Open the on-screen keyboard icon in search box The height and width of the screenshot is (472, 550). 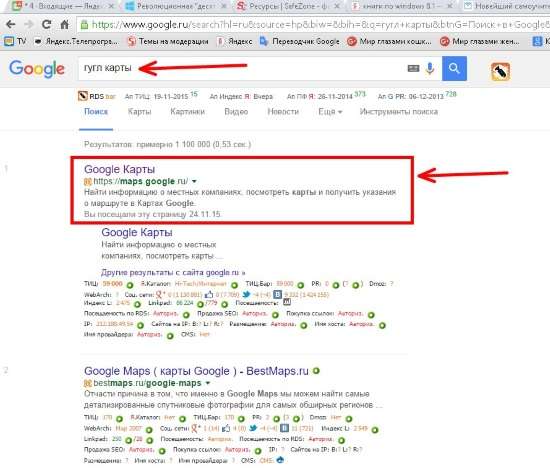point(413,68)
